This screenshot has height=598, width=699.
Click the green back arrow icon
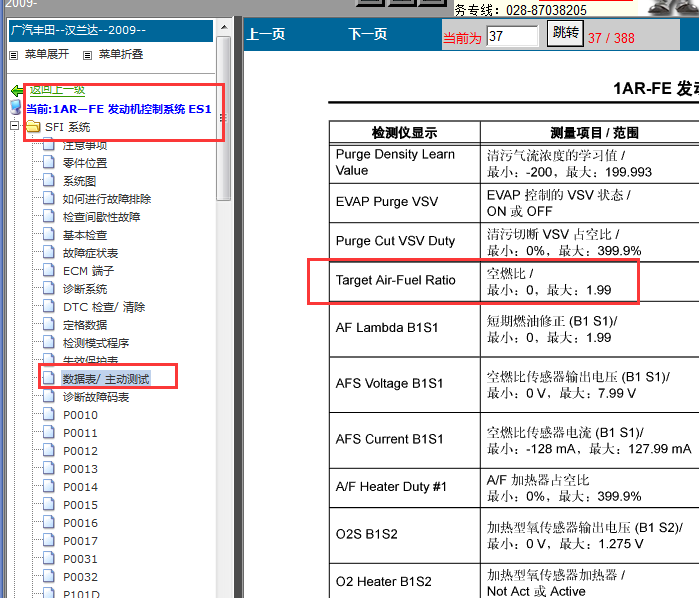18,91
